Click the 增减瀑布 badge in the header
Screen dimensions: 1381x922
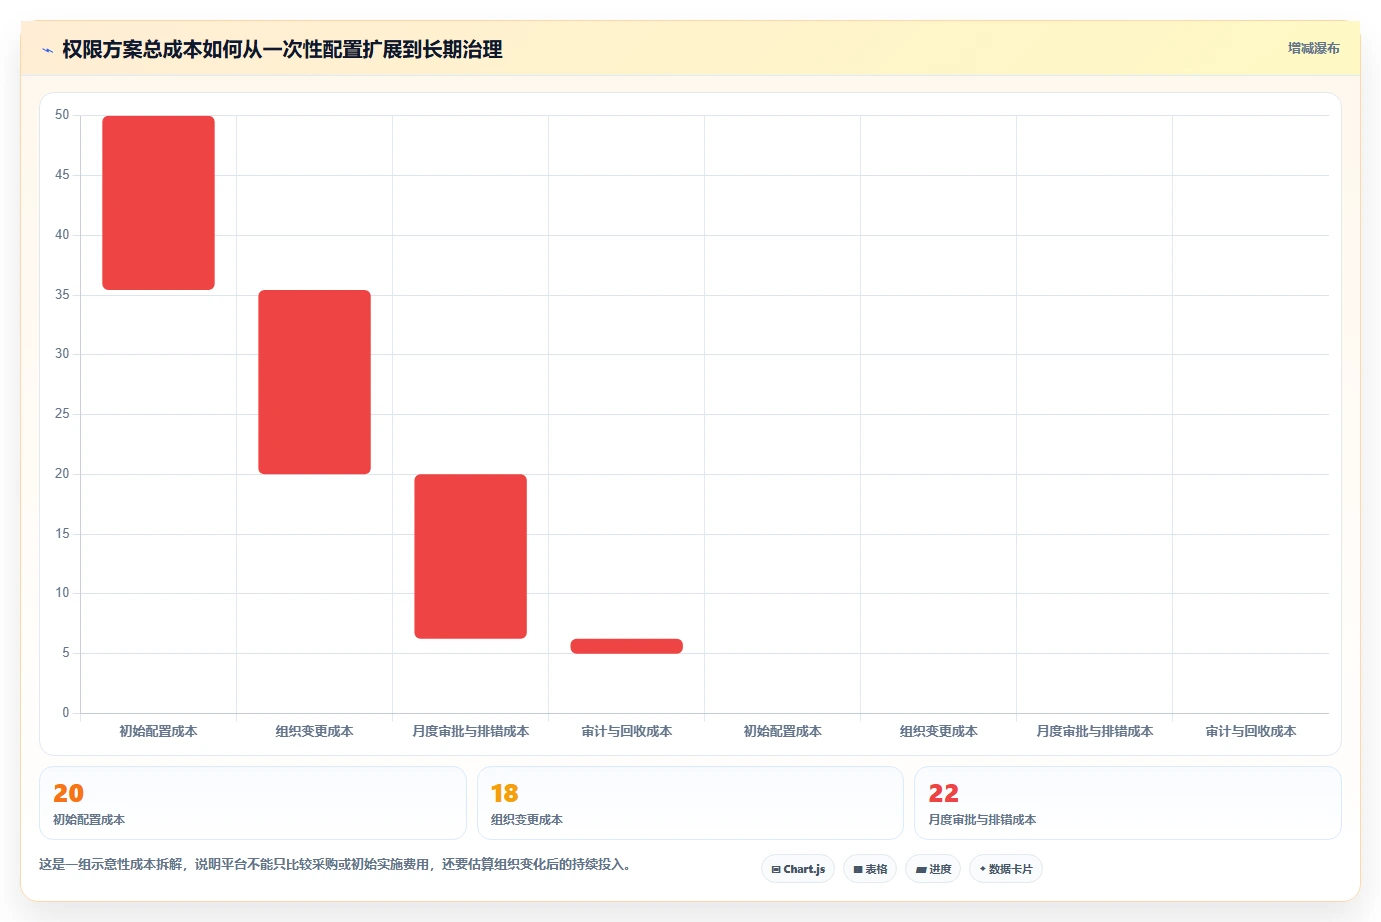(1313, 48)
